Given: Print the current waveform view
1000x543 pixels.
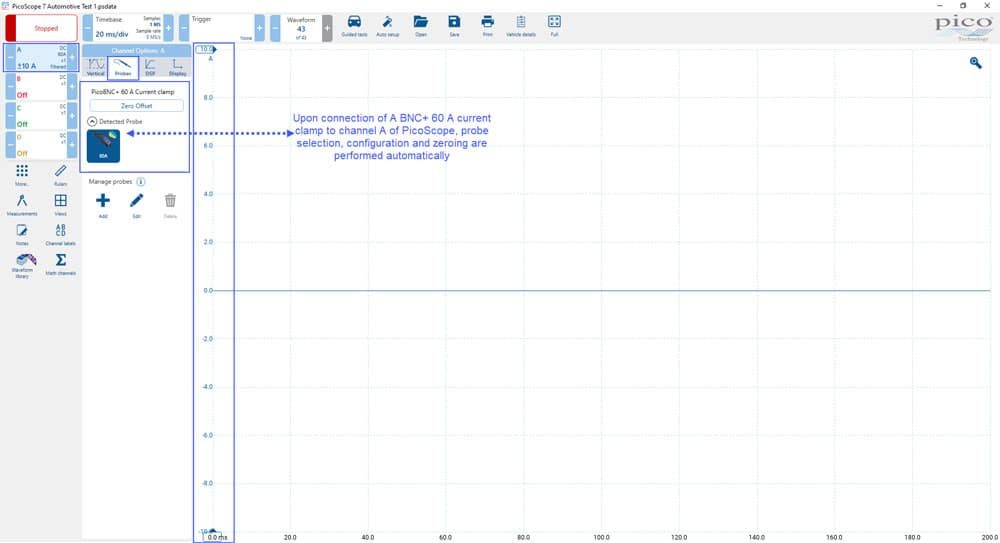Looking at the screenshot, I should (487, 26).
